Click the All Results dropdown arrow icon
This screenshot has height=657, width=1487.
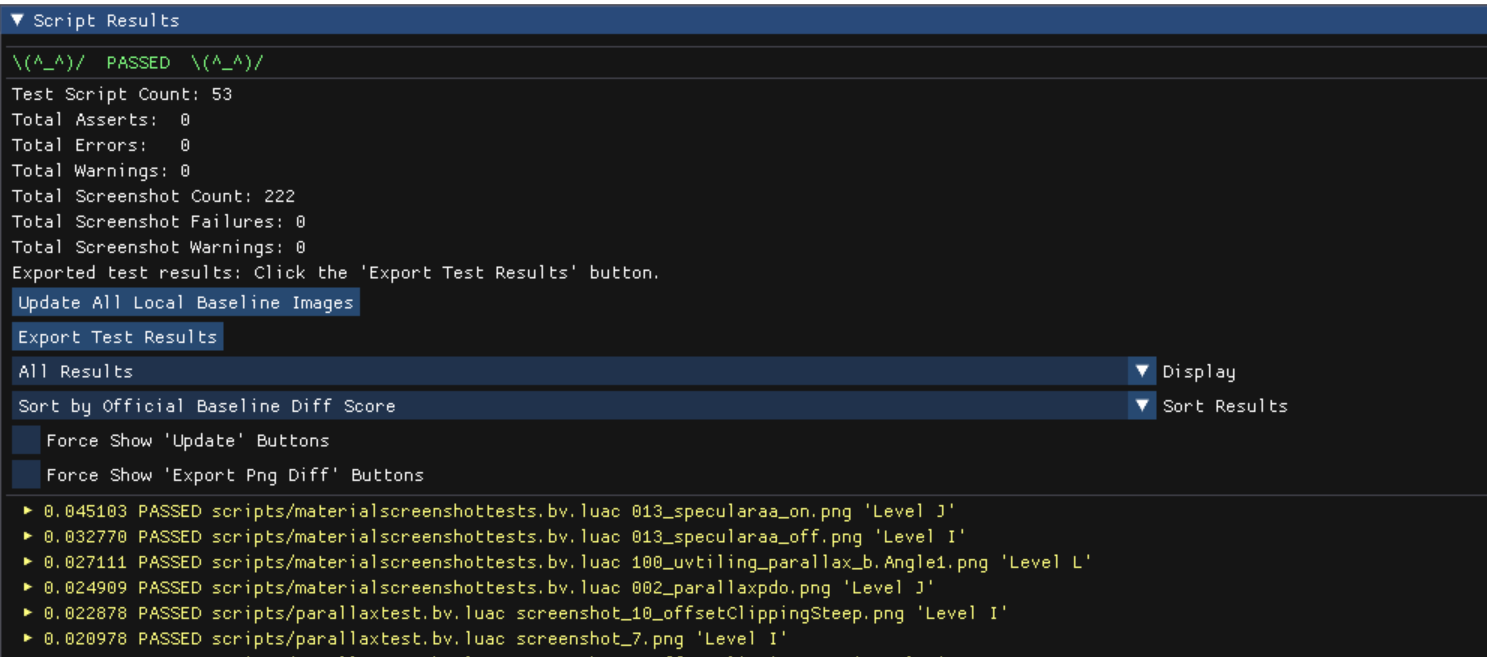click(x=1142, y=370)
